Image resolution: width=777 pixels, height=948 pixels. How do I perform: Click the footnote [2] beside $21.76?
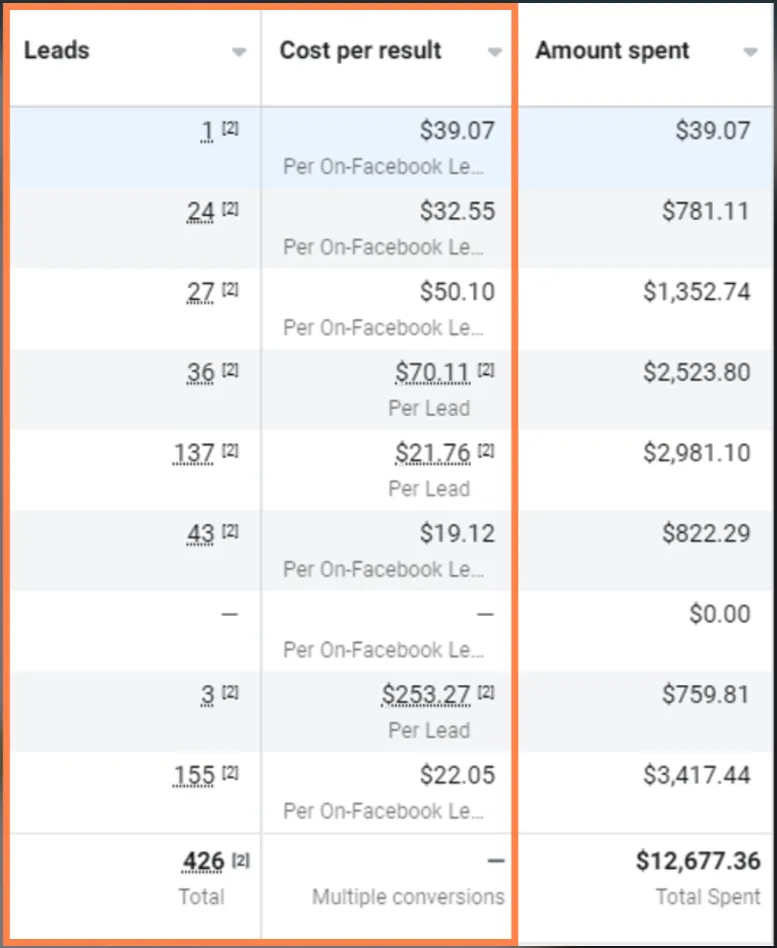pos(486,450)
